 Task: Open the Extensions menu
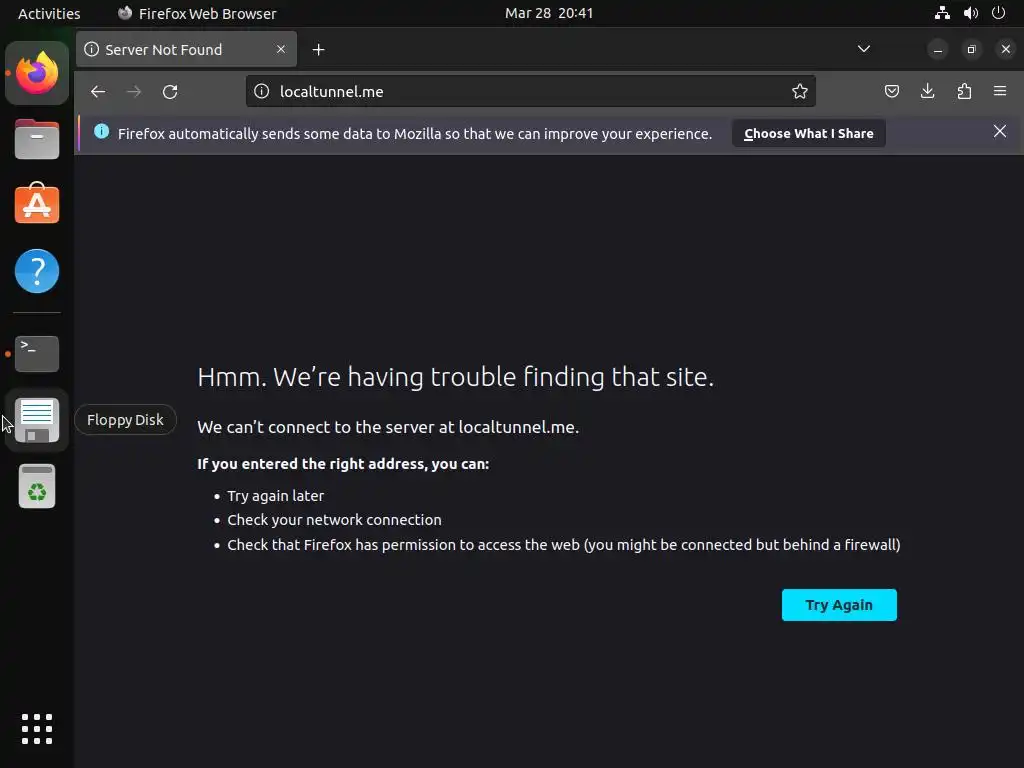click(964, 91)
